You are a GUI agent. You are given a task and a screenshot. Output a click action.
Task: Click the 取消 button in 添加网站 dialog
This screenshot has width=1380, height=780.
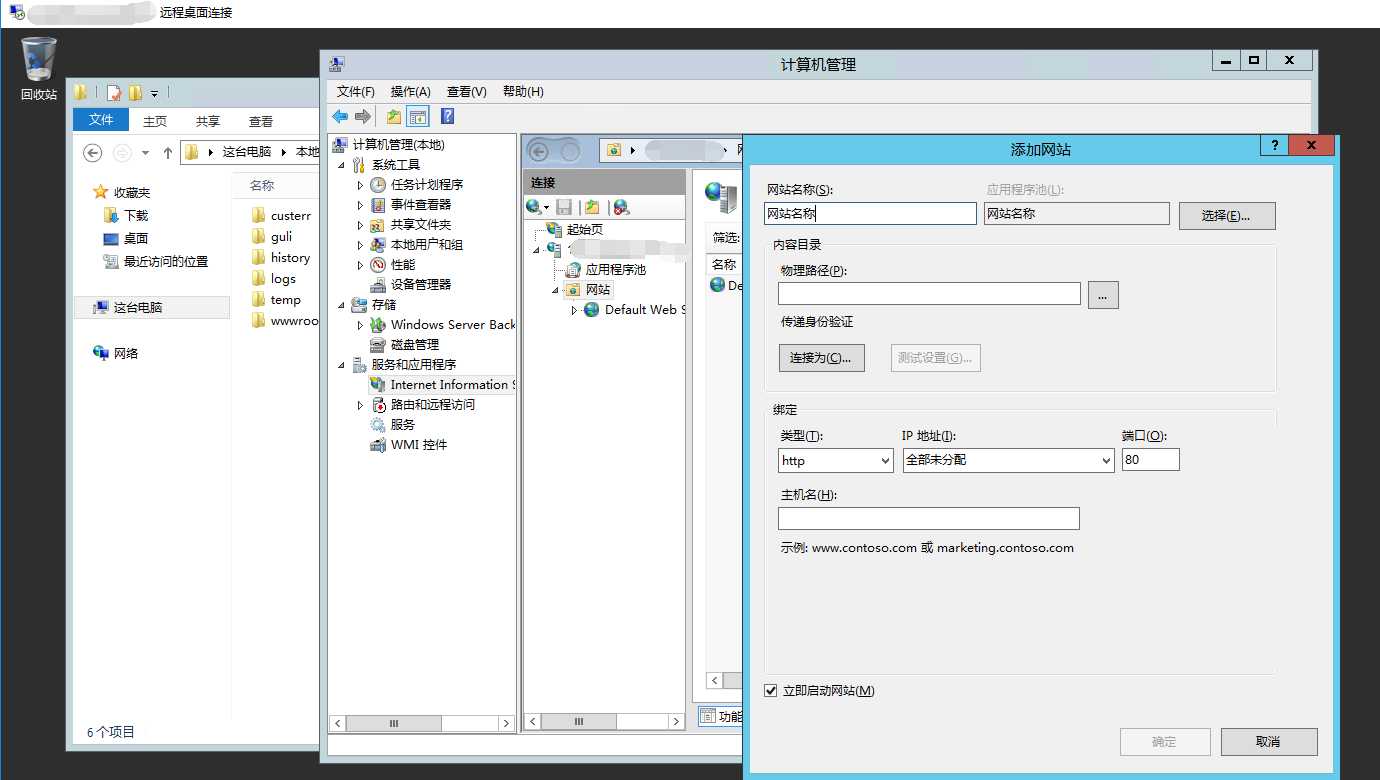[1267, 742]
